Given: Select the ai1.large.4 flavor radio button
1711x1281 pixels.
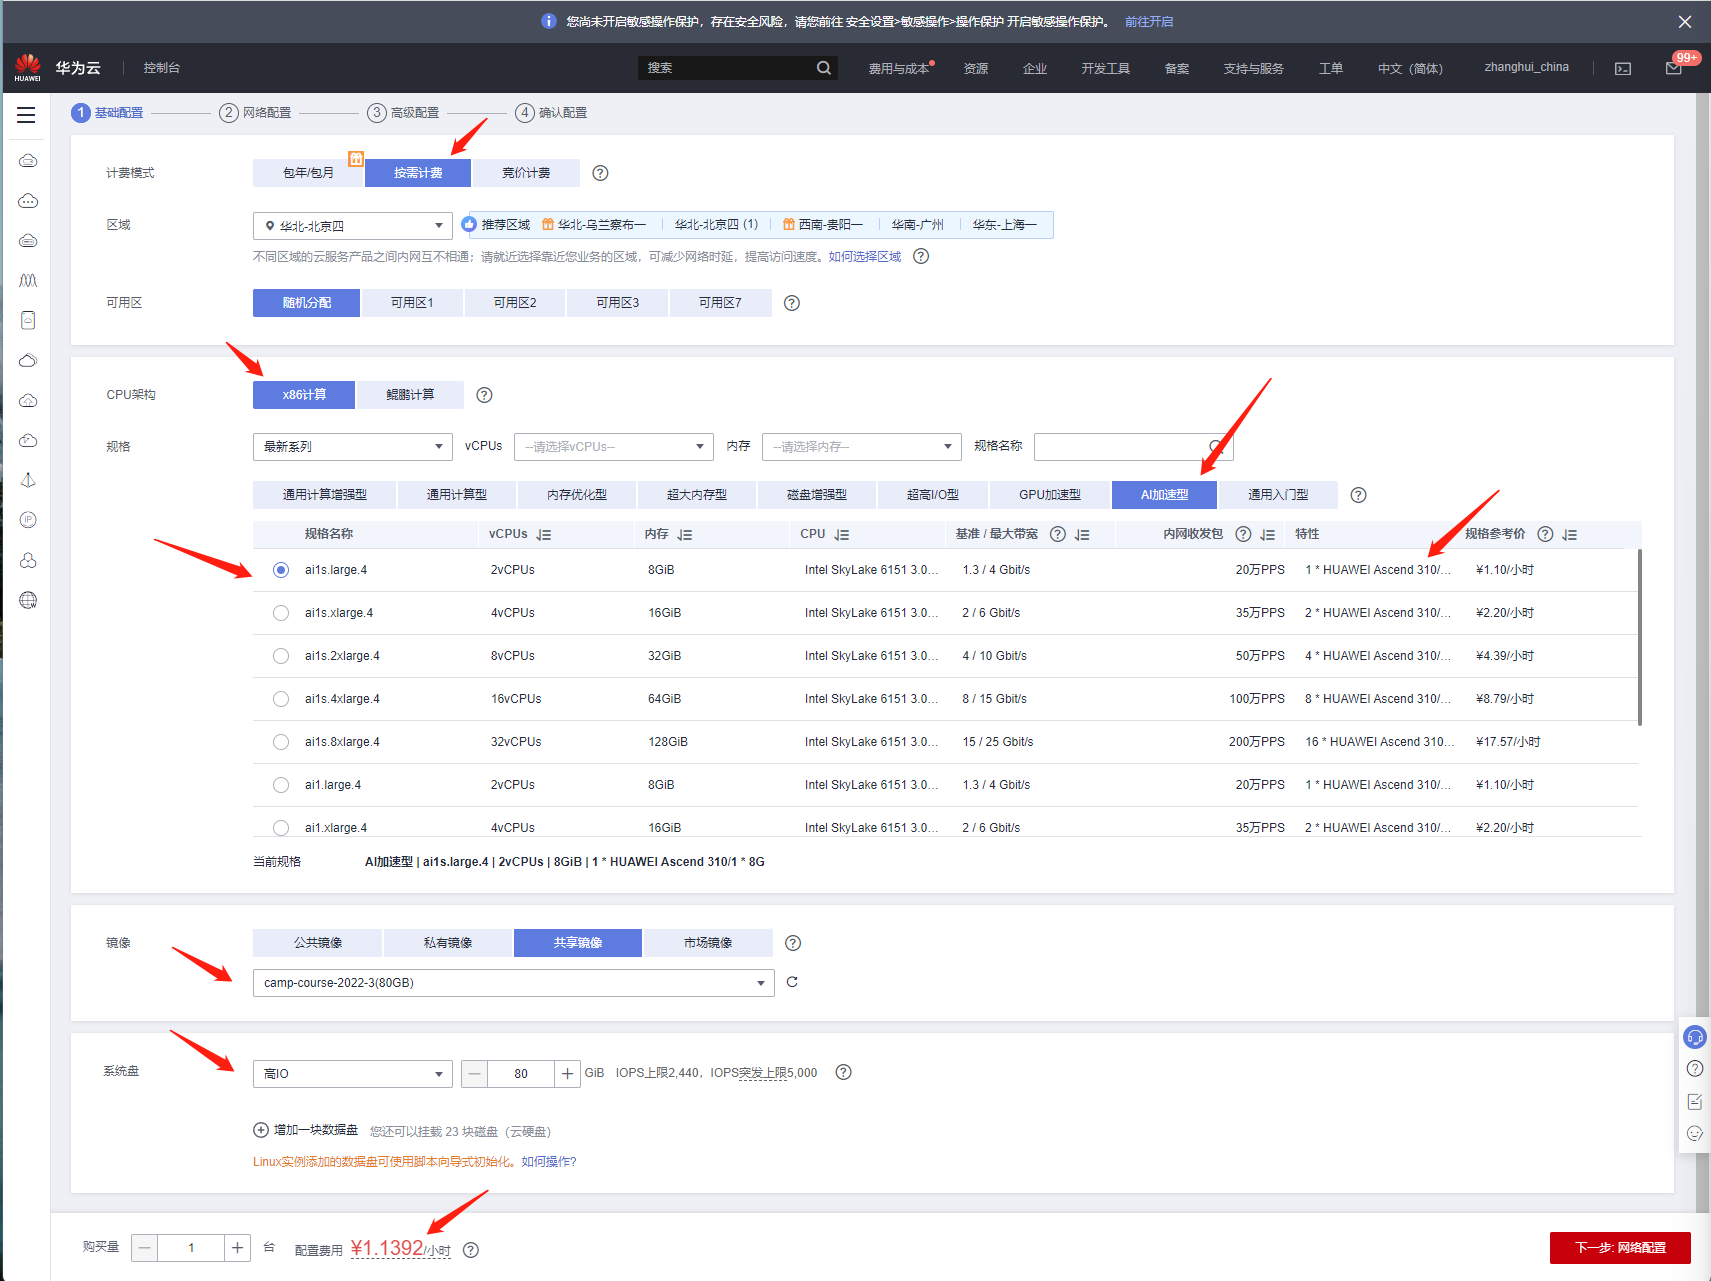Looking at the screenshot, I should click(x=281, y=785).
